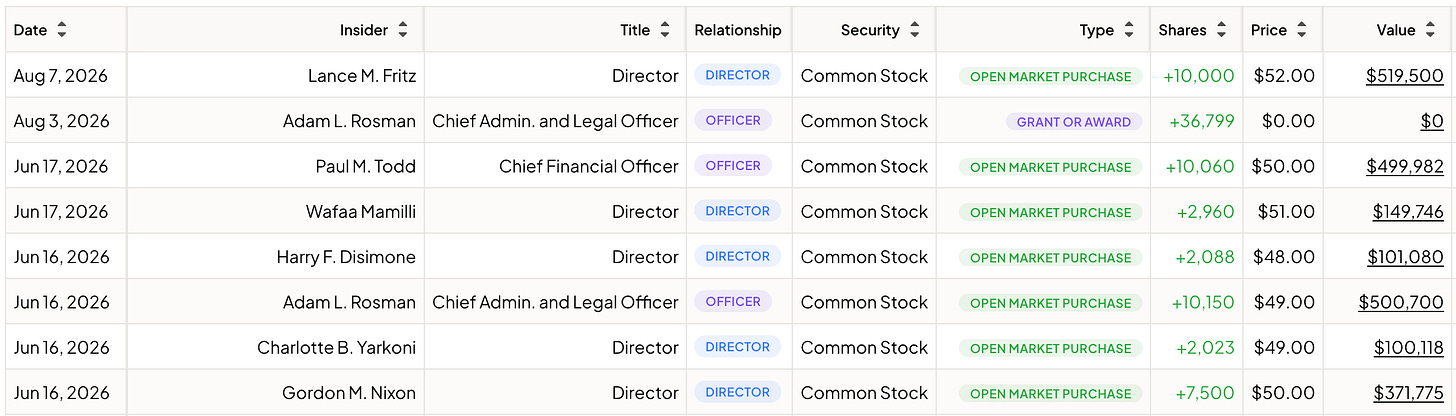Screen dimensions: 1456x416
Task: Click the Insider column sort icon
Action: (x=403, y=30)
